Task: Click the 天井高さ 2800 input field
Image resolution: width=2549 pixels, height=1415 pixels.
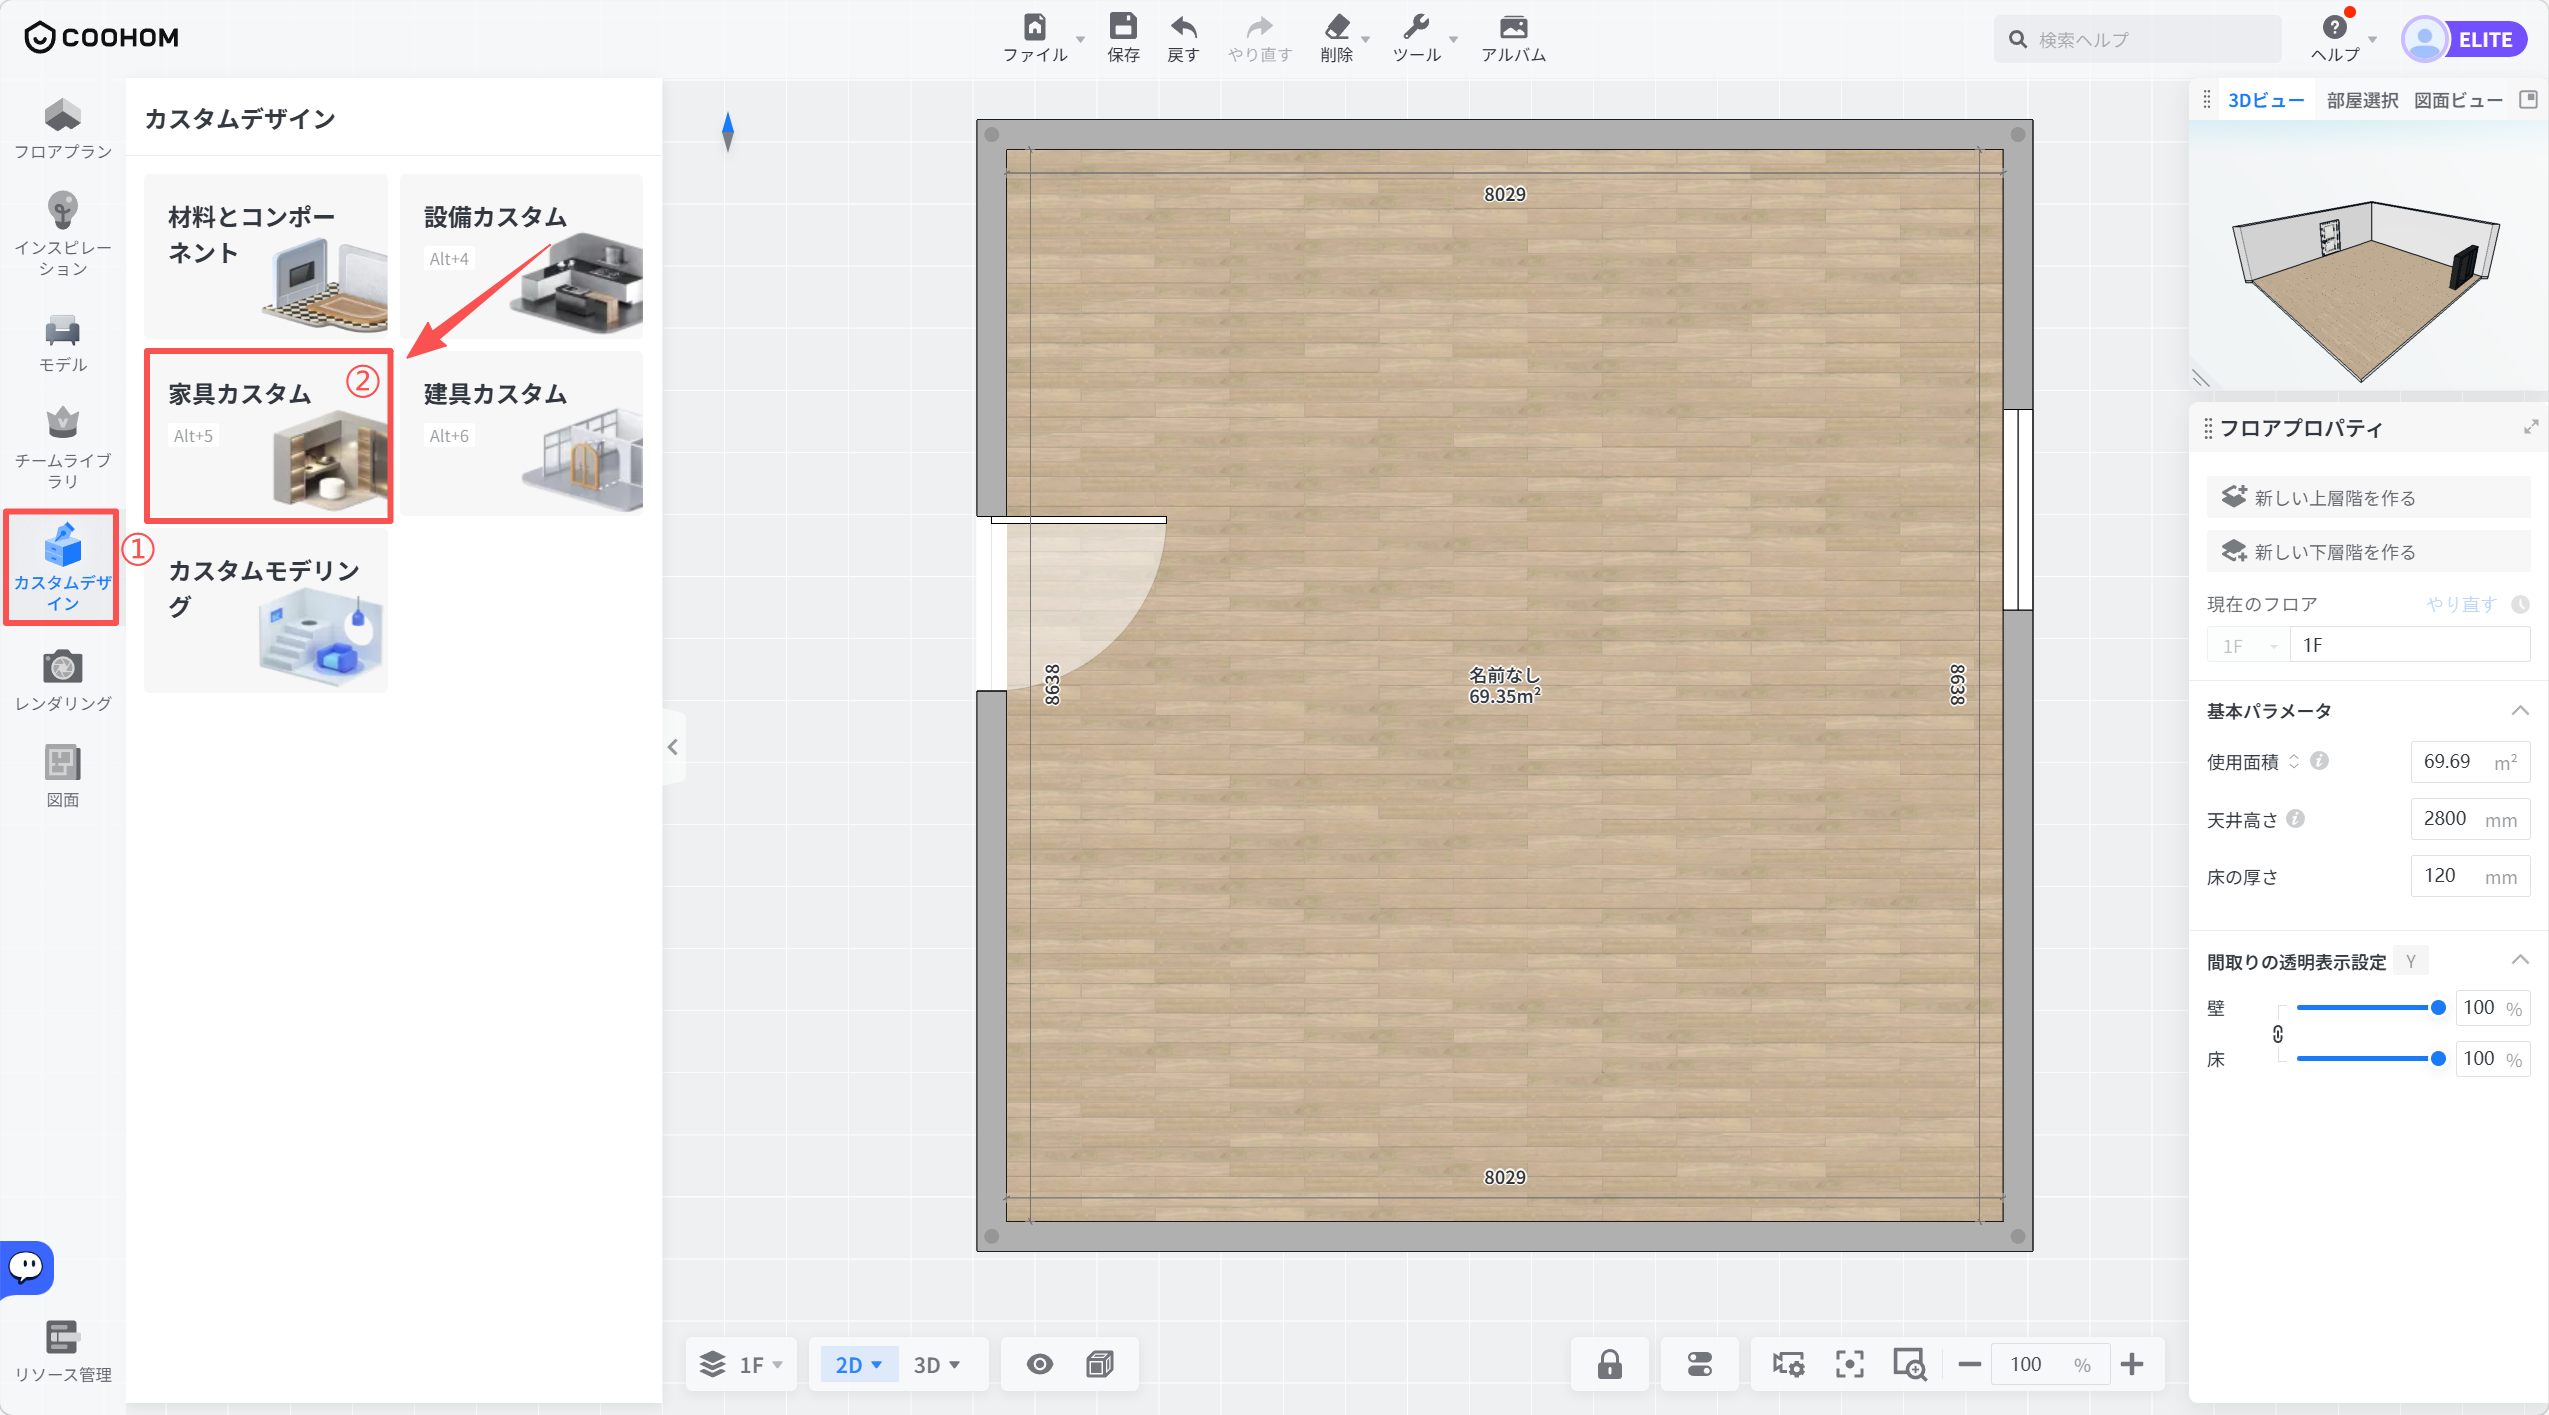Action: (x=2469, y=819)
